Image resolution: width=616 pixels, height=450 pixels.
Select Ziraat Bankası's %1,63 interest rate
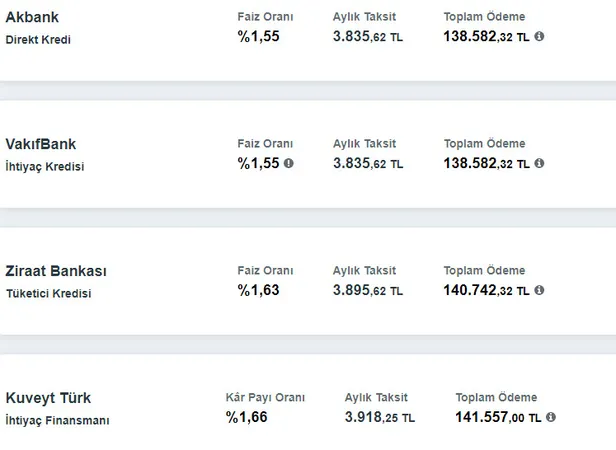(258, 290)
